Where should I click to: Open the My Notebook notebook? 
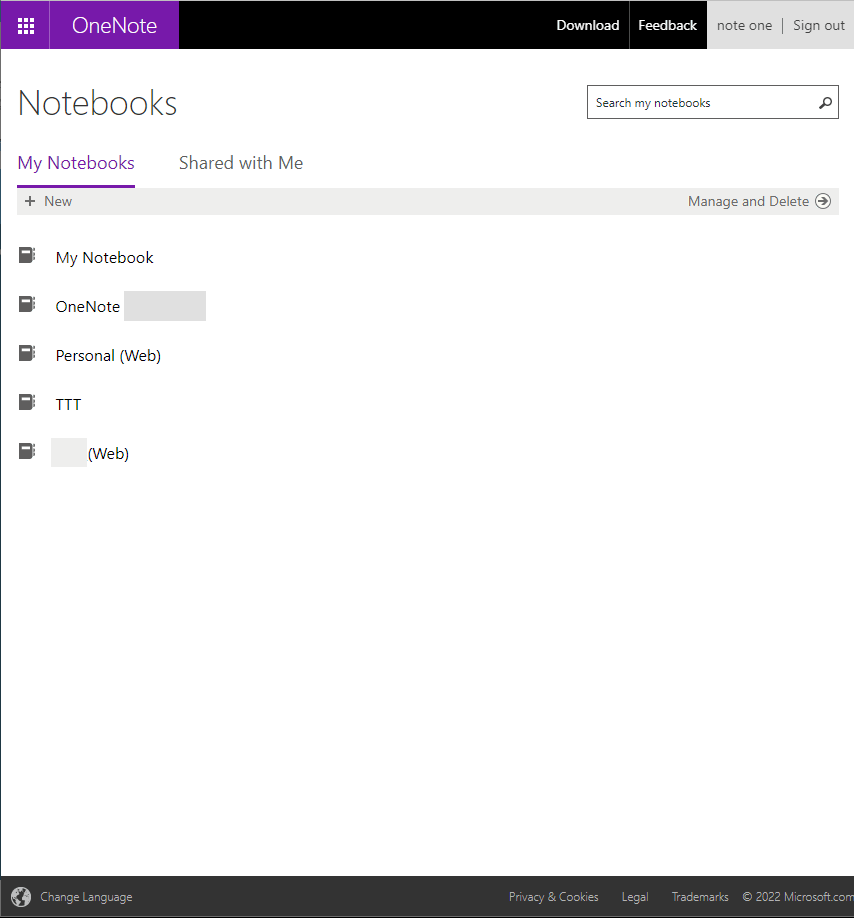[x=105, y=258]
